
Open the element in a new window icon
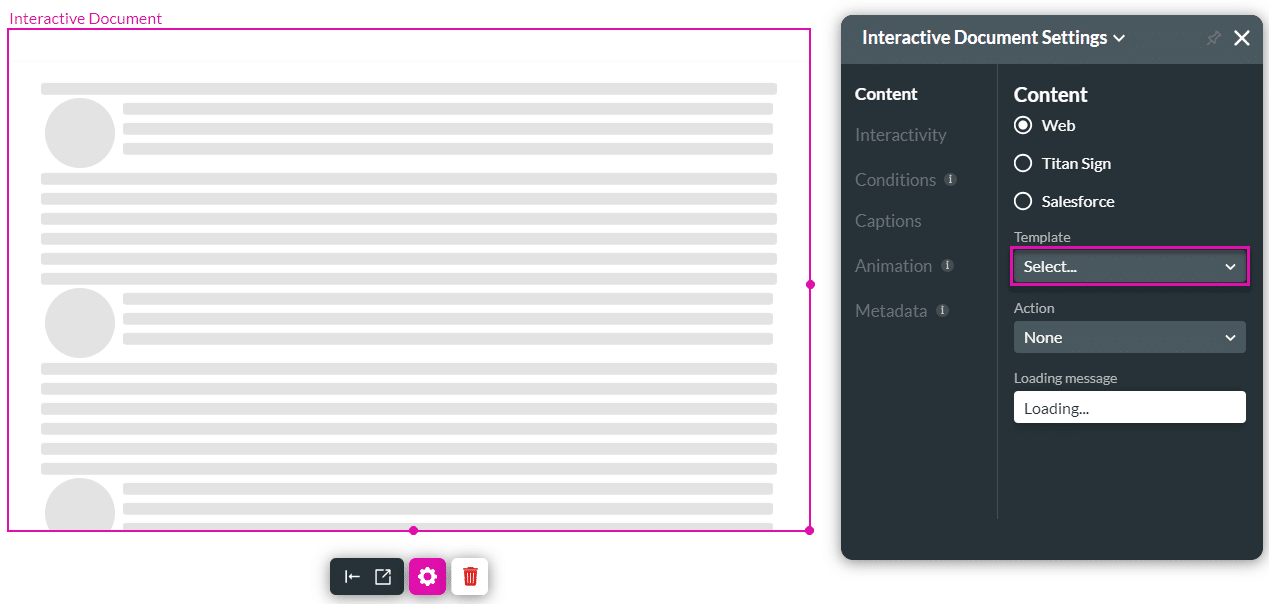(x=381, y=576)
